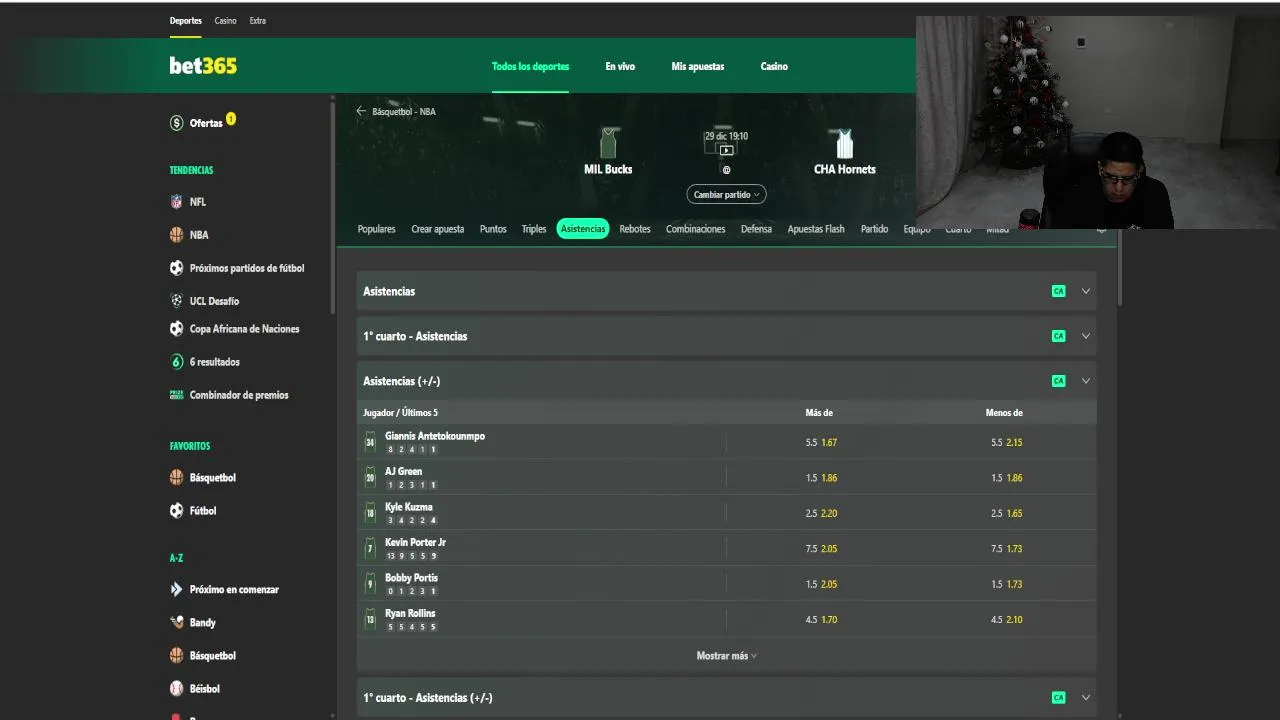Click the live stream play icon

726,150
